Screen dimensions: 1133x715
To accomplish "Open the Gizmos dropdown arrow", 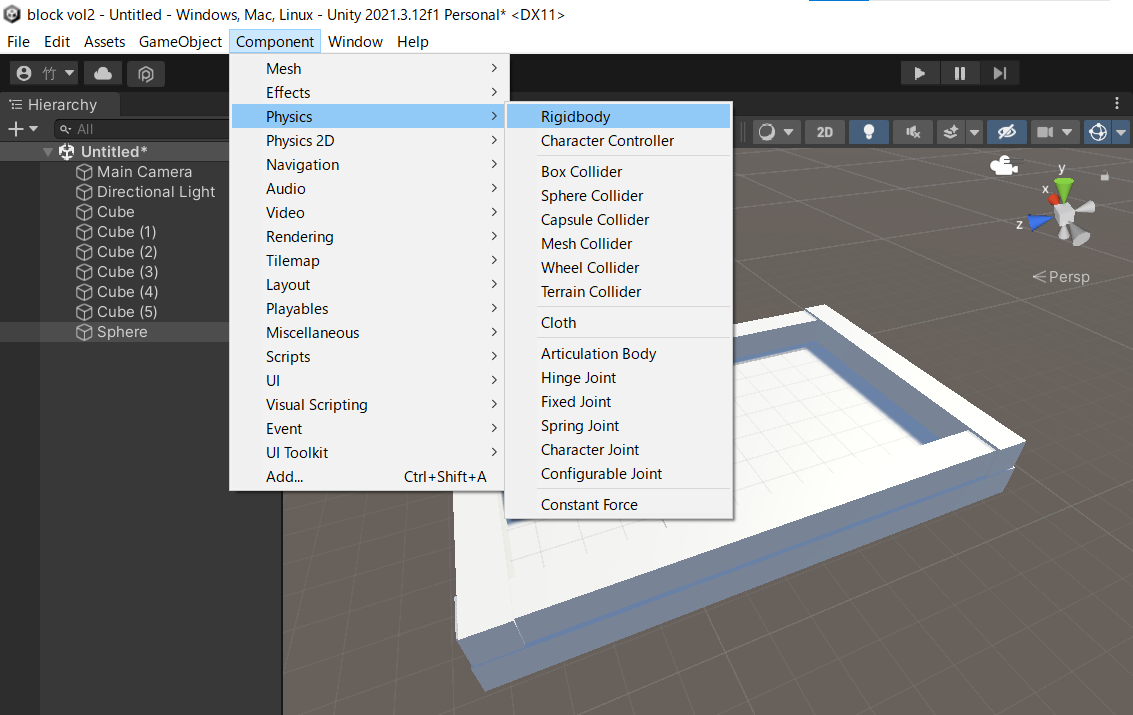I will [x=1121, y=132].
